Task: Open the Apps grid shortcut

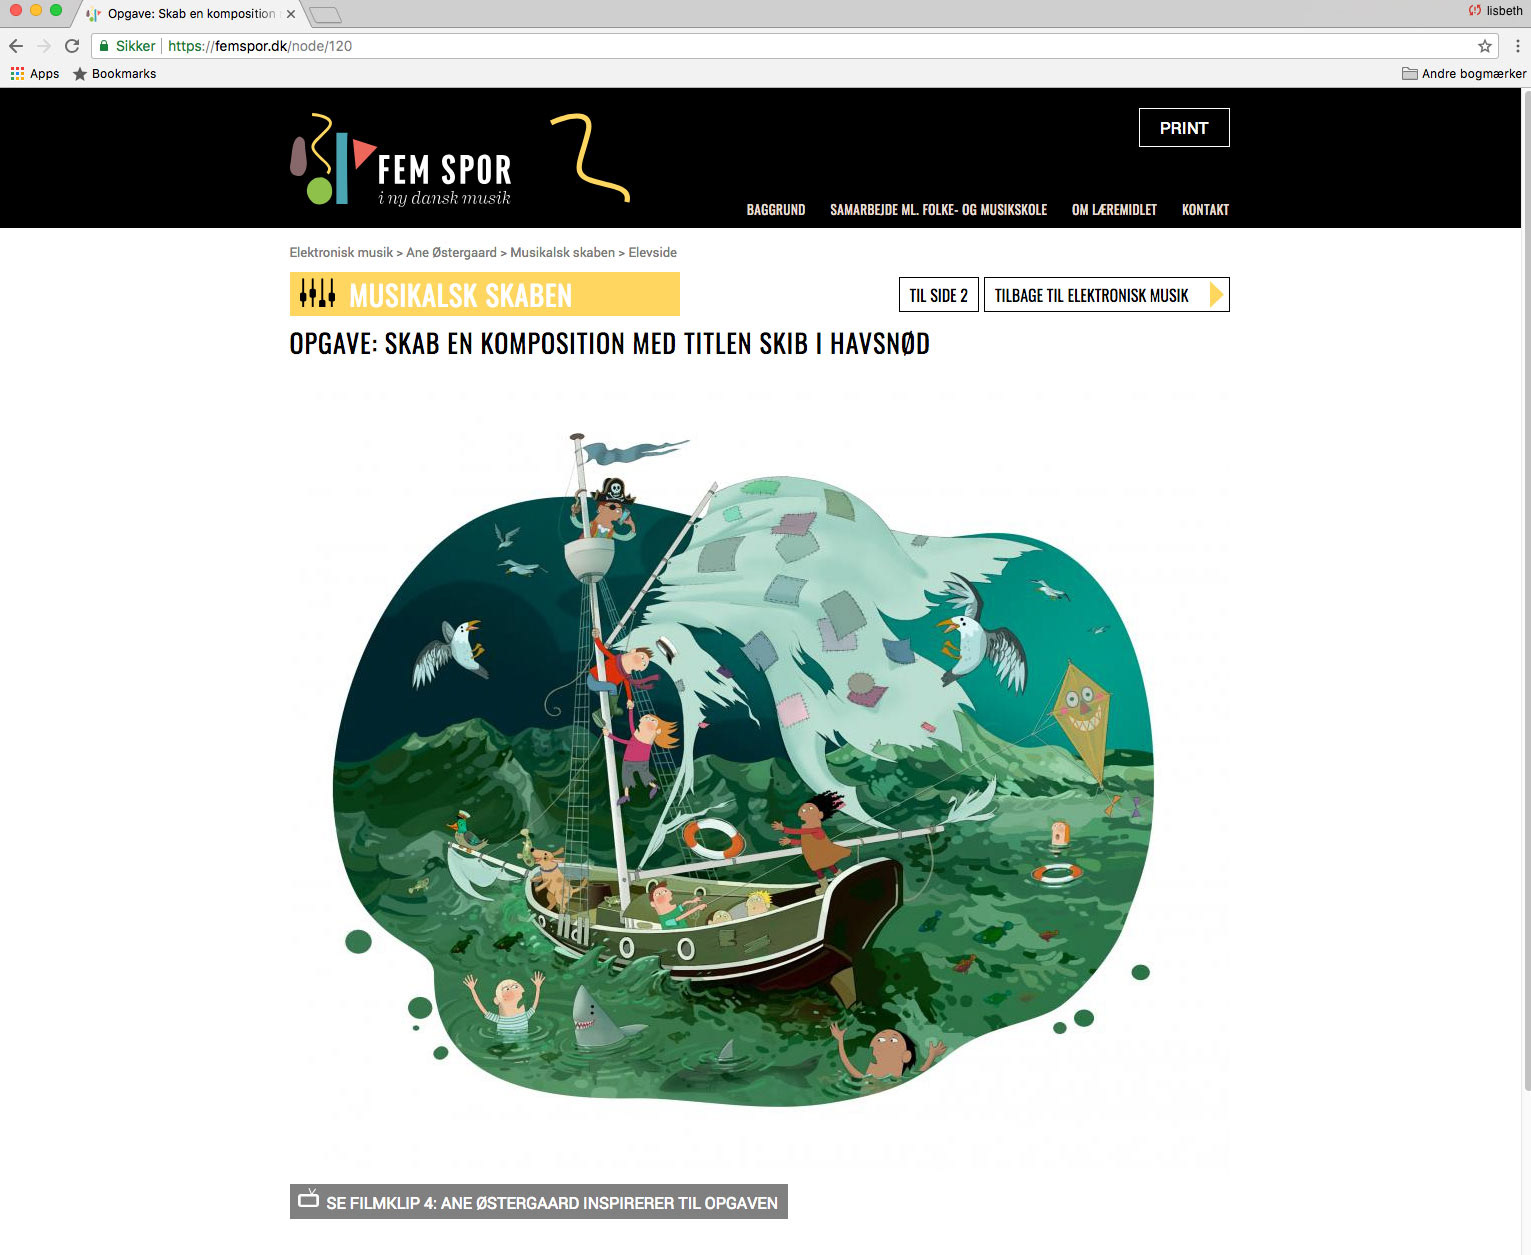Action: coord(34,74)
